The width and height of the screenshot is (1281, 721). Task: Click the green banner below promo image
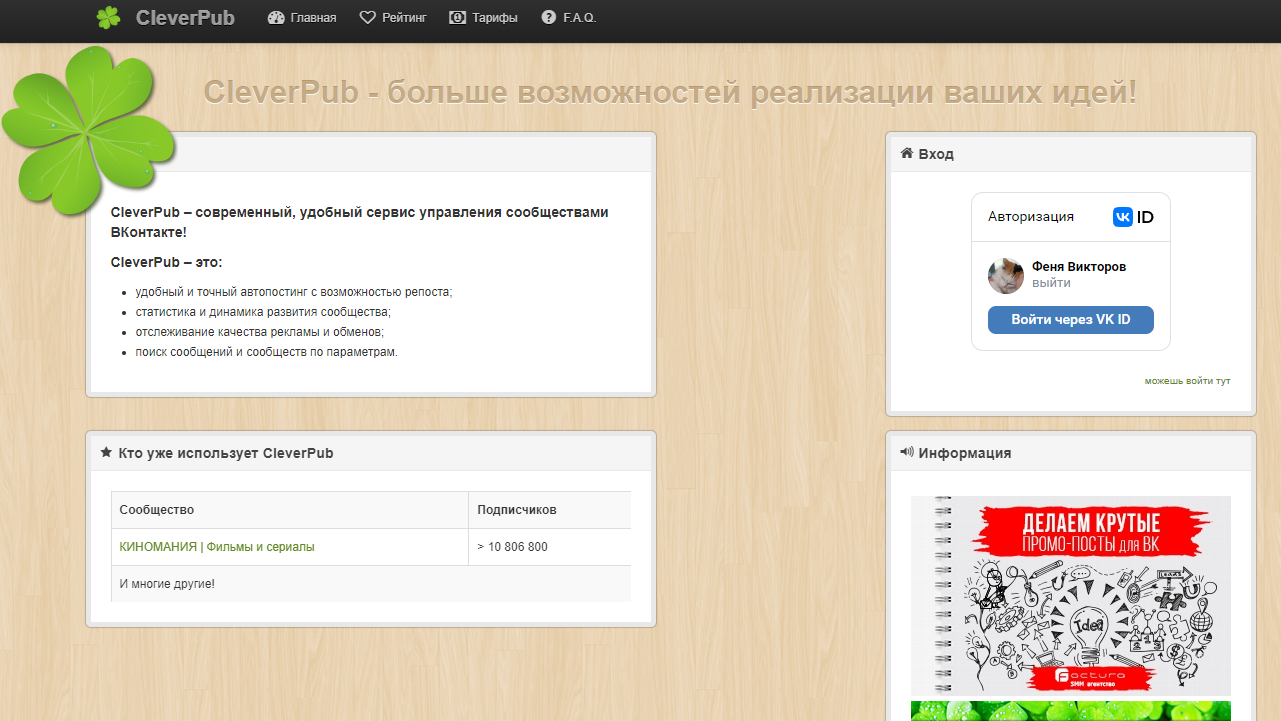1071,711
